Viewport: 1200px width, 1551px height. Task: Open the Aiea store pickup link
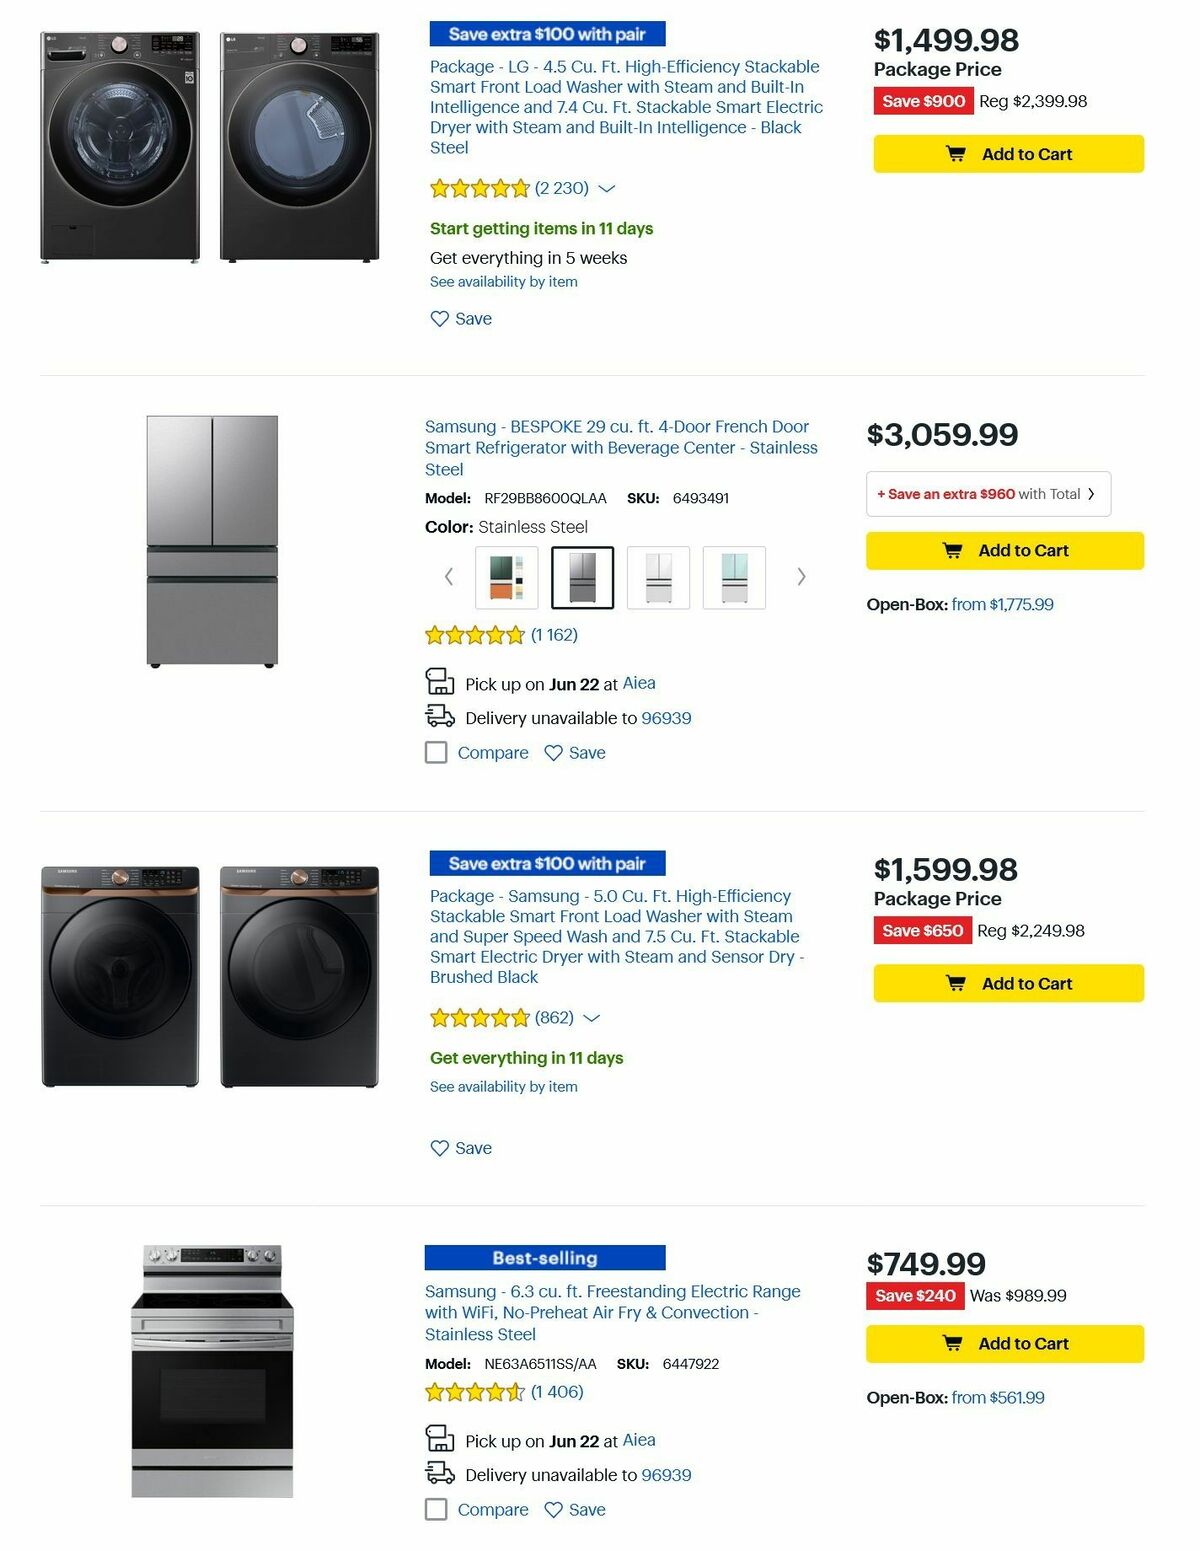pos(639,683)
